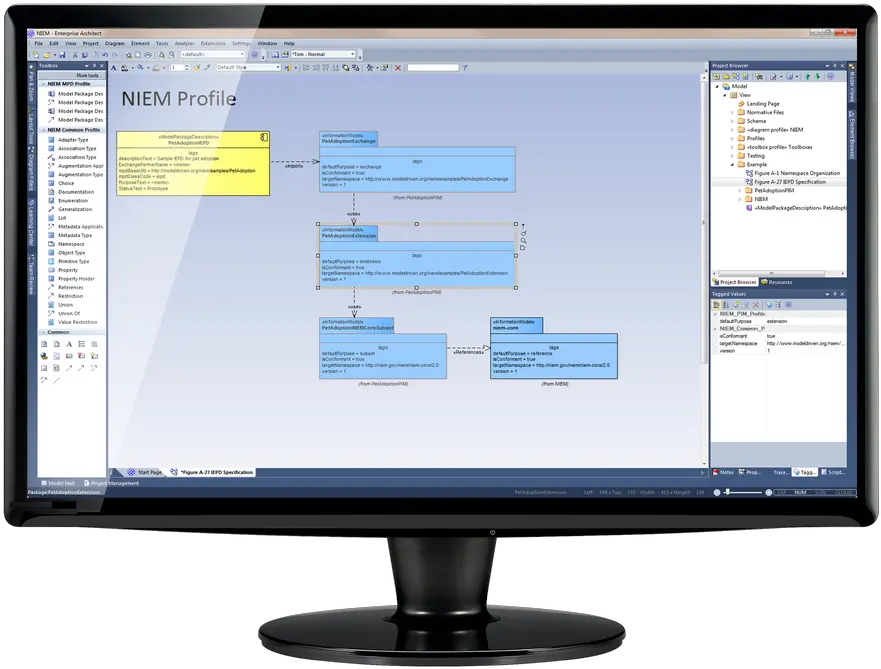
Task: Collapse the Example folder
Action: pos(732,165)
